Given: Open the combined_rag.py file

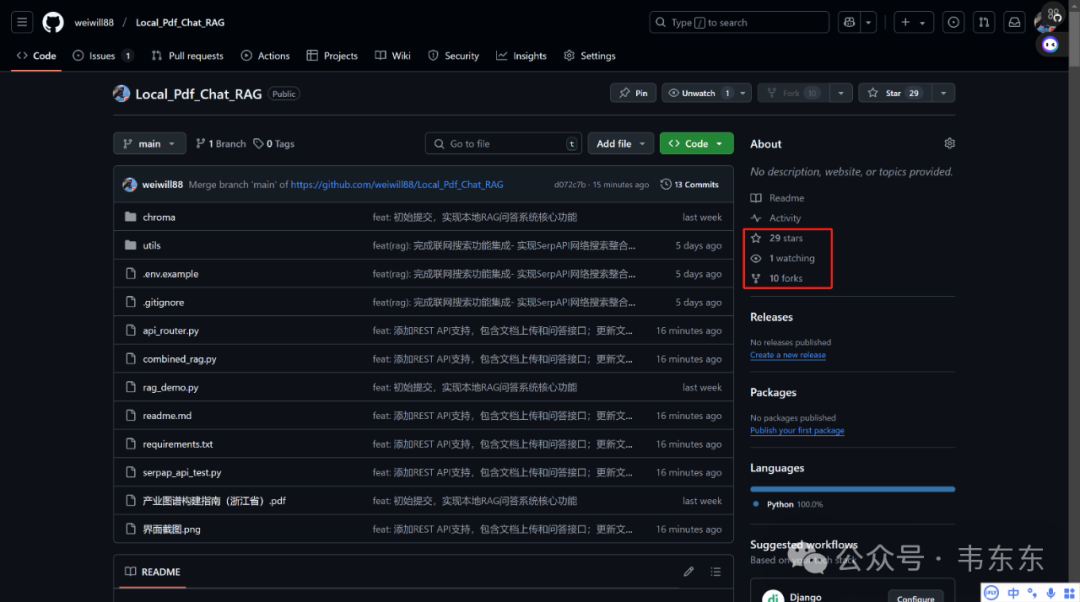Looking at the screenshot, I should pyautogui.click(x=179, y=359).
